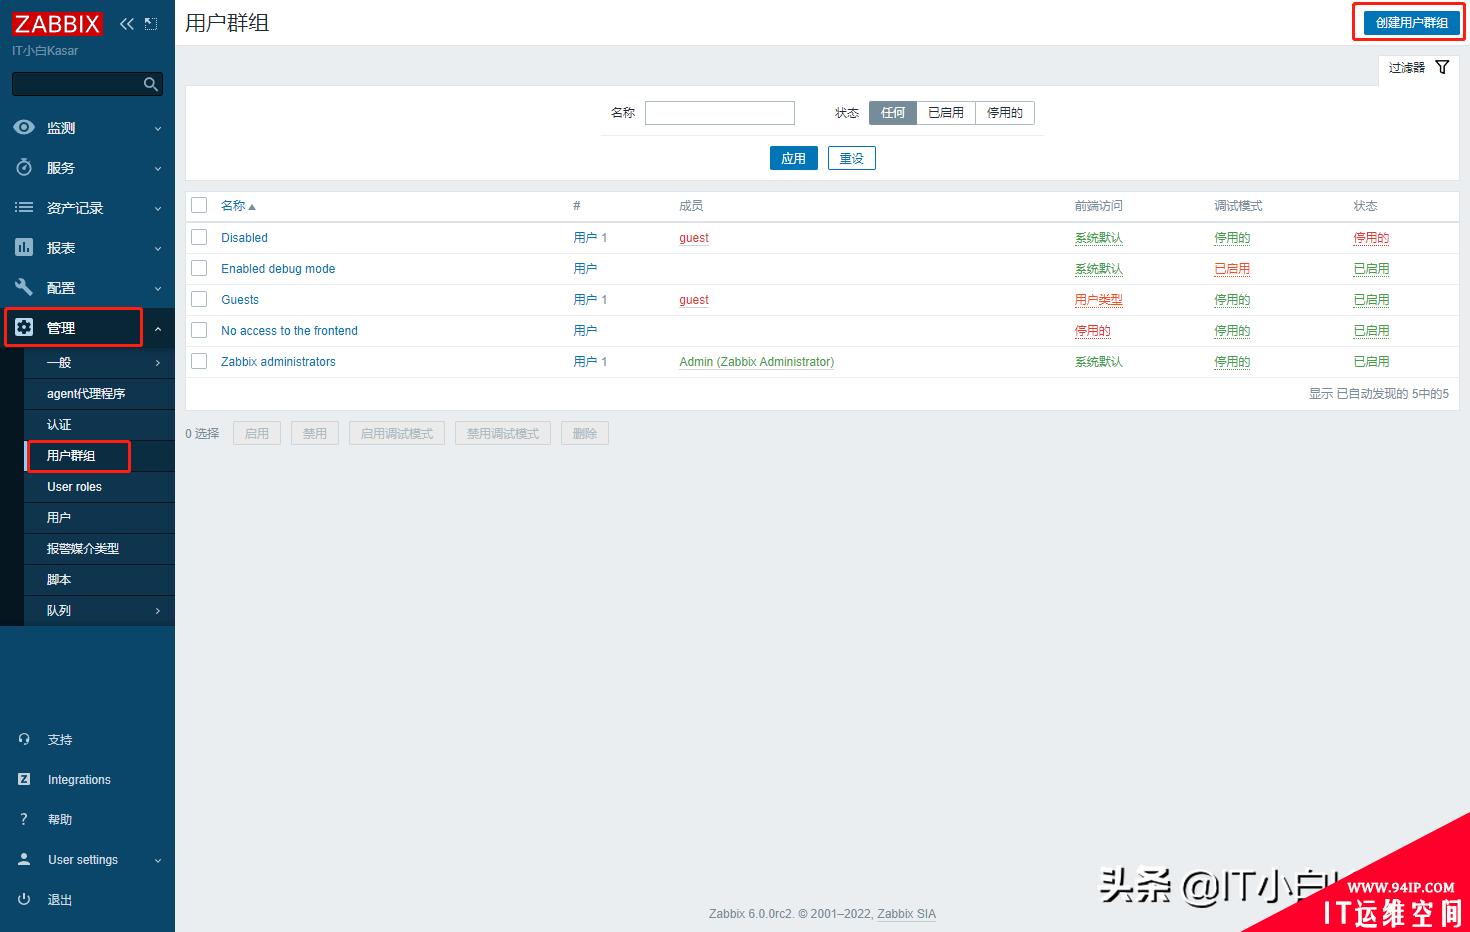The height and width of the screenshot is (932, 1470).
Task: Open the 用户 link in Guests row
Action: 585,300
